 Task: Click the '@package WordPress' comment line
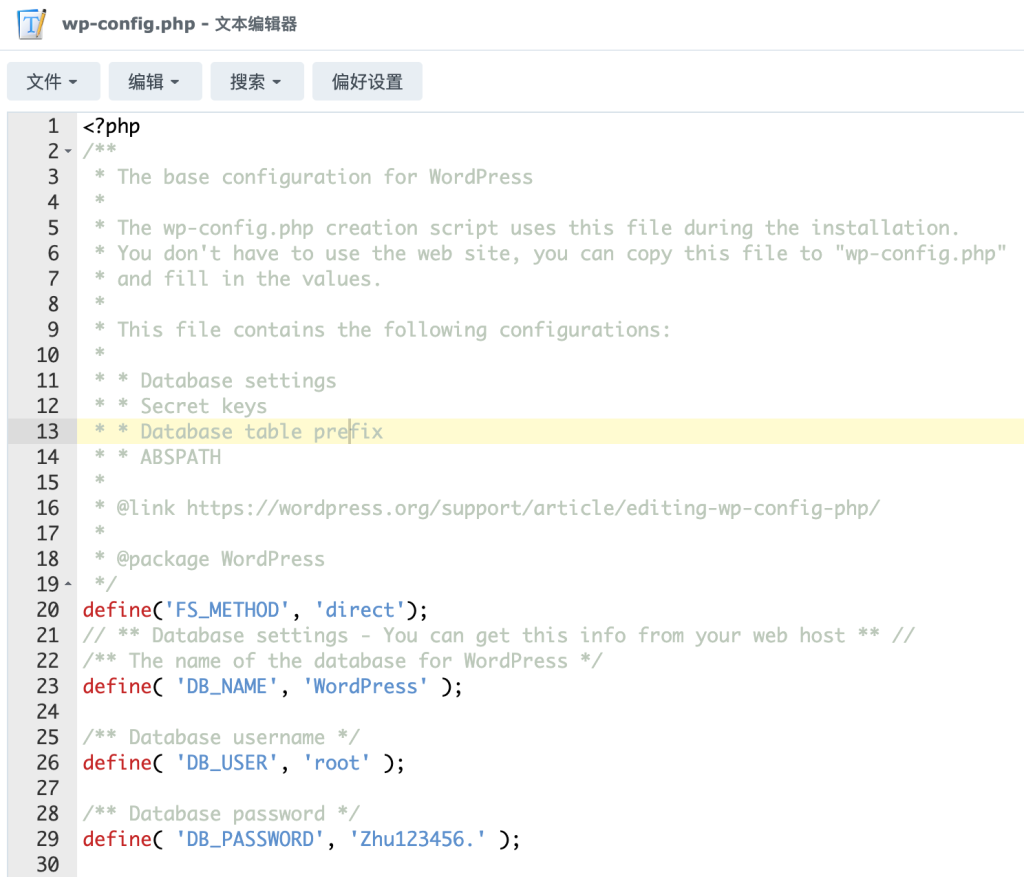click(220, 559)
